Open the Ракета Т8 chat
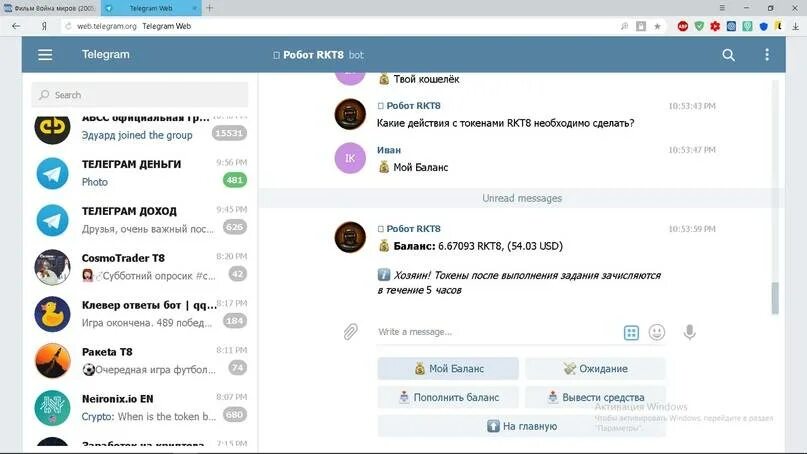Screen dimensions: 807x454 coord(139,360)
